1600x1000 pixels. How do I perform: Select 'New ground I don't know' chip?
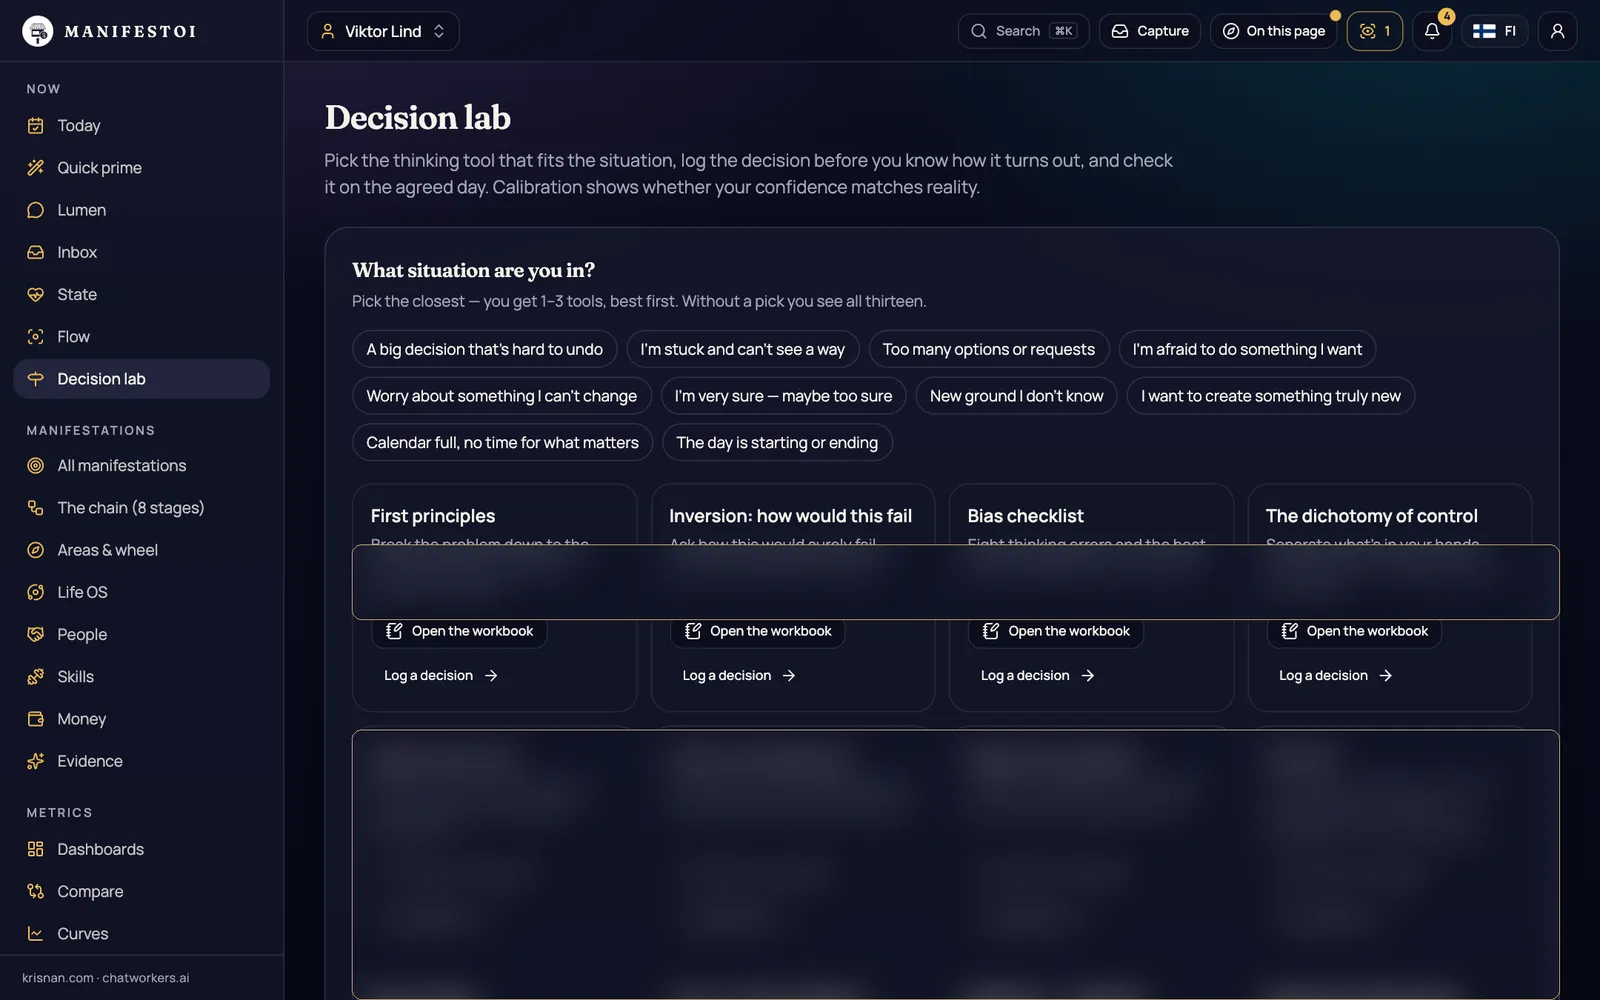[x=1017, y=396]
